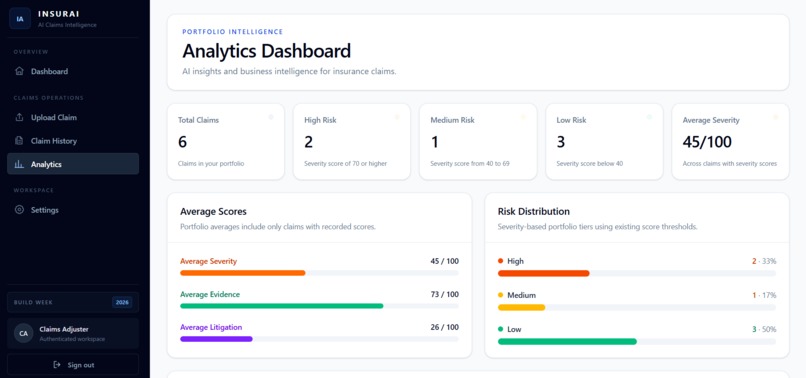The width and height of the screenshot is (806, 378).
Task: Click the Low risk distribution bar
Action: (637, 341)
